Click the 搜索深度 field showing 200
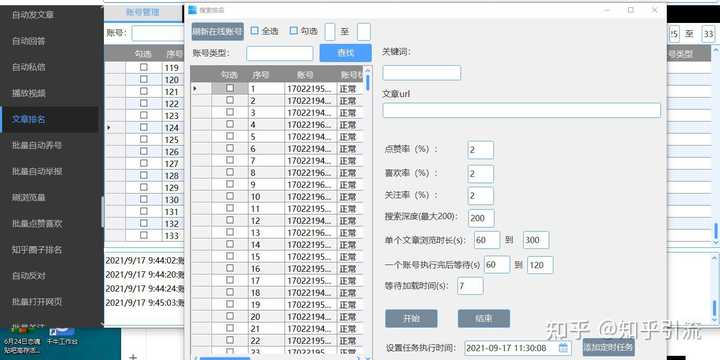720x360 pixels. coord(481,218)
